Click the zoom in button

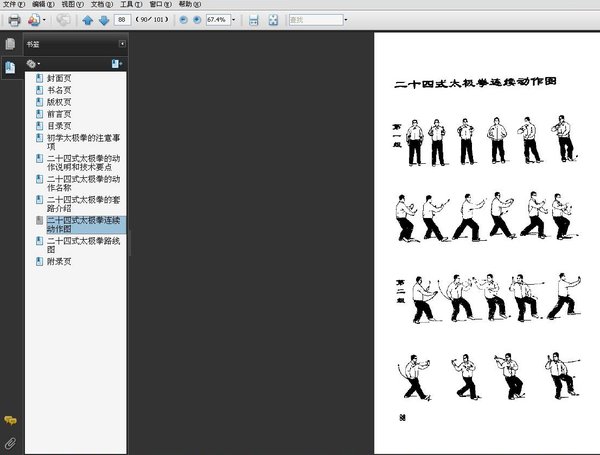[x=196, y=19]
